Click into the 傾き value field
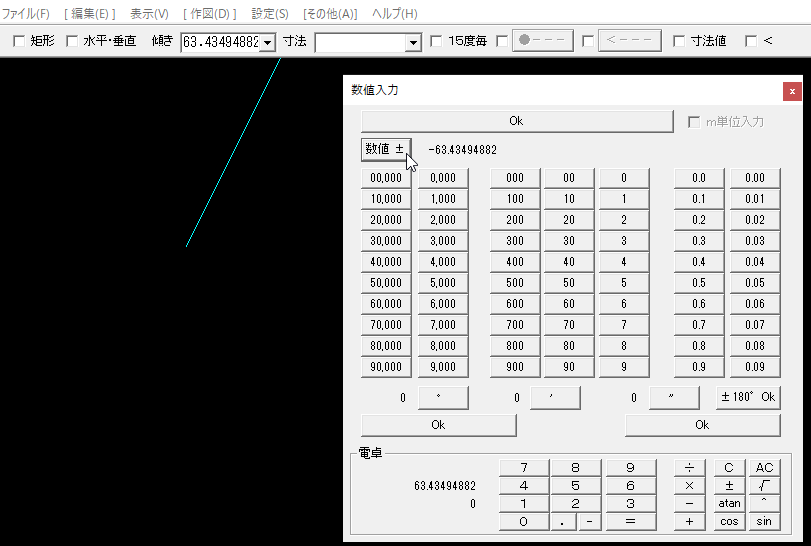Screen dimensions: 811x546 coord(221,42)
